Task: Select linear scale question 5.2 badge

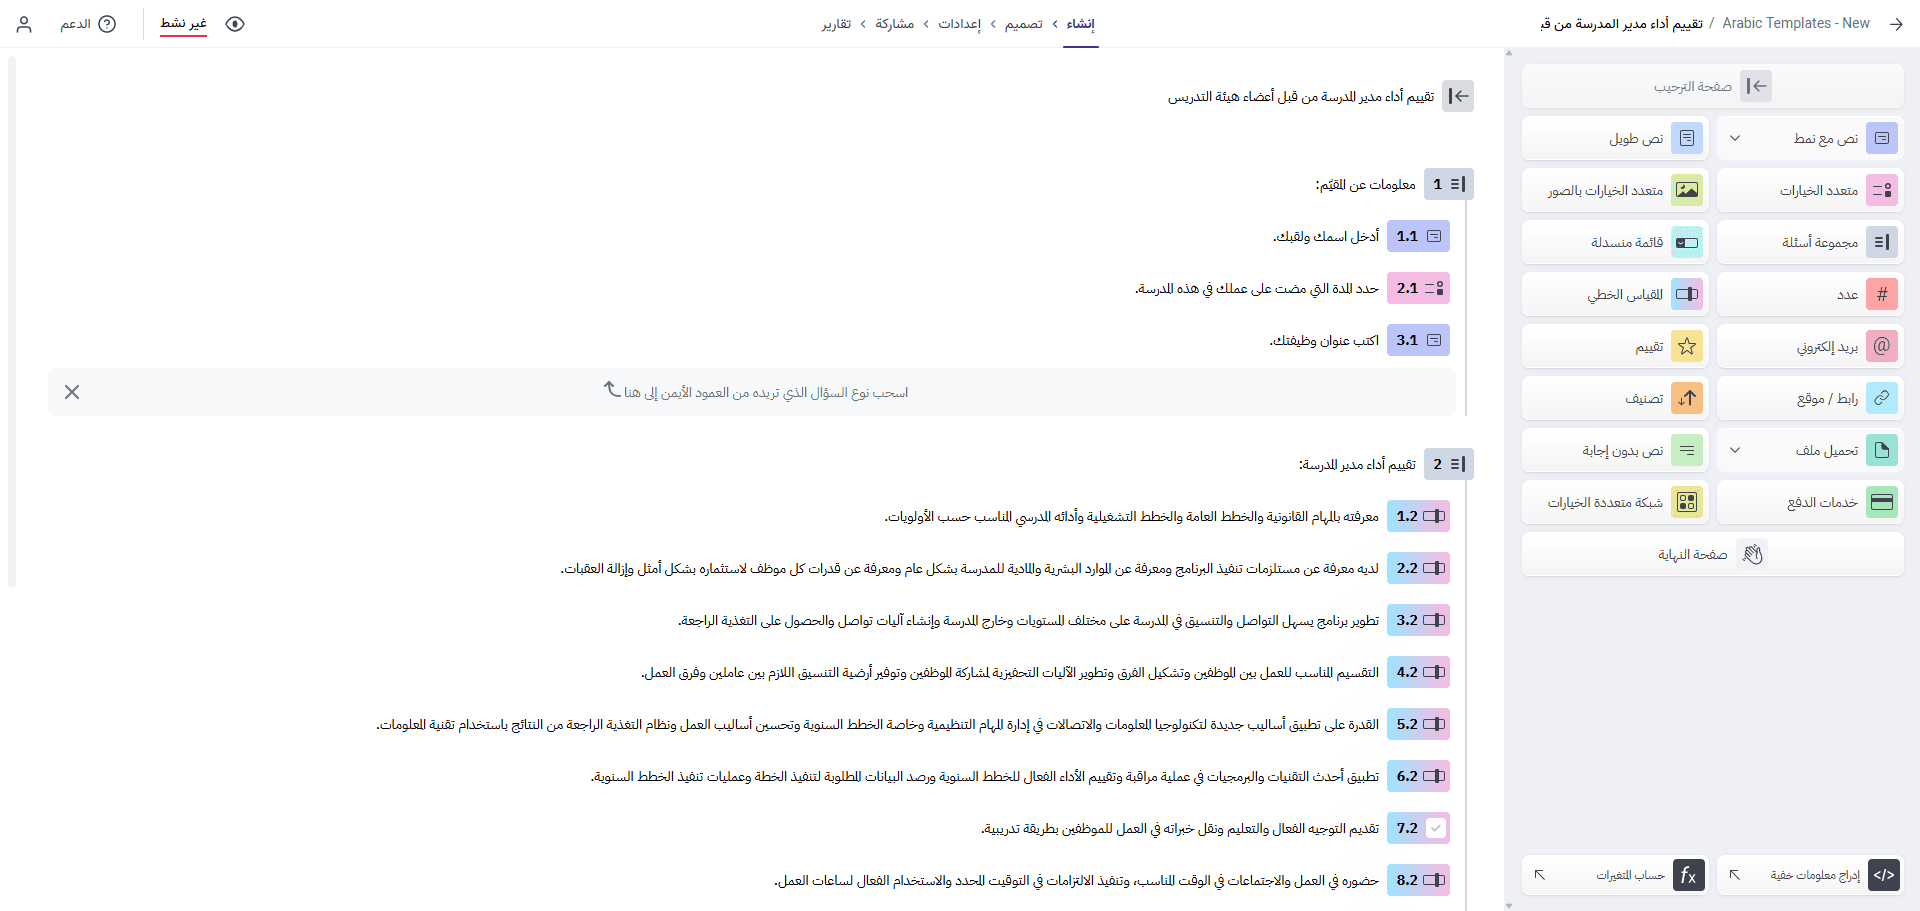Action: 1418,724
